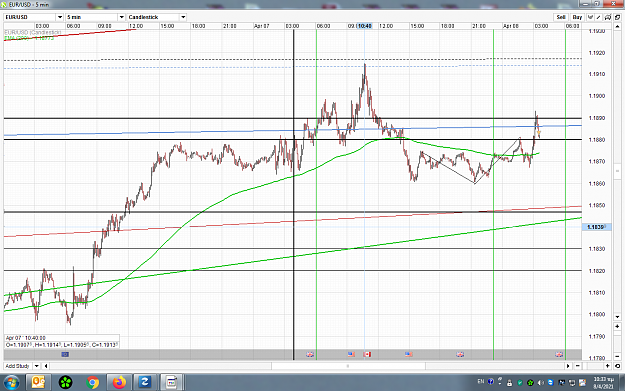
Task: Click the blue help icon in system tray
Action: 491,381
